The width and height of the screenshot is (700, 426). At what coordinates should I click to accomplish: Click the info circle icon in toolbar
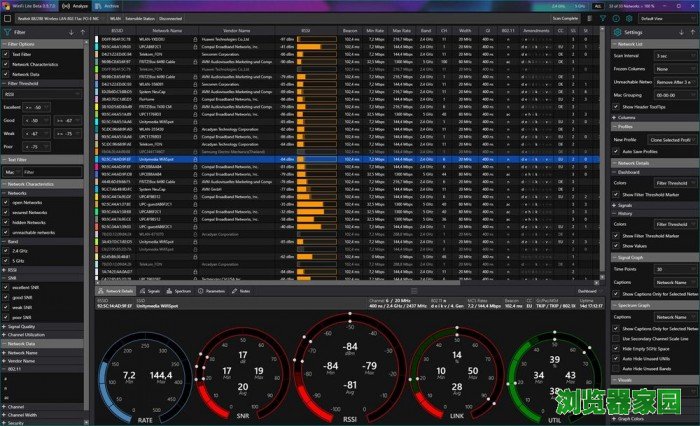click(x=614, y=18)
